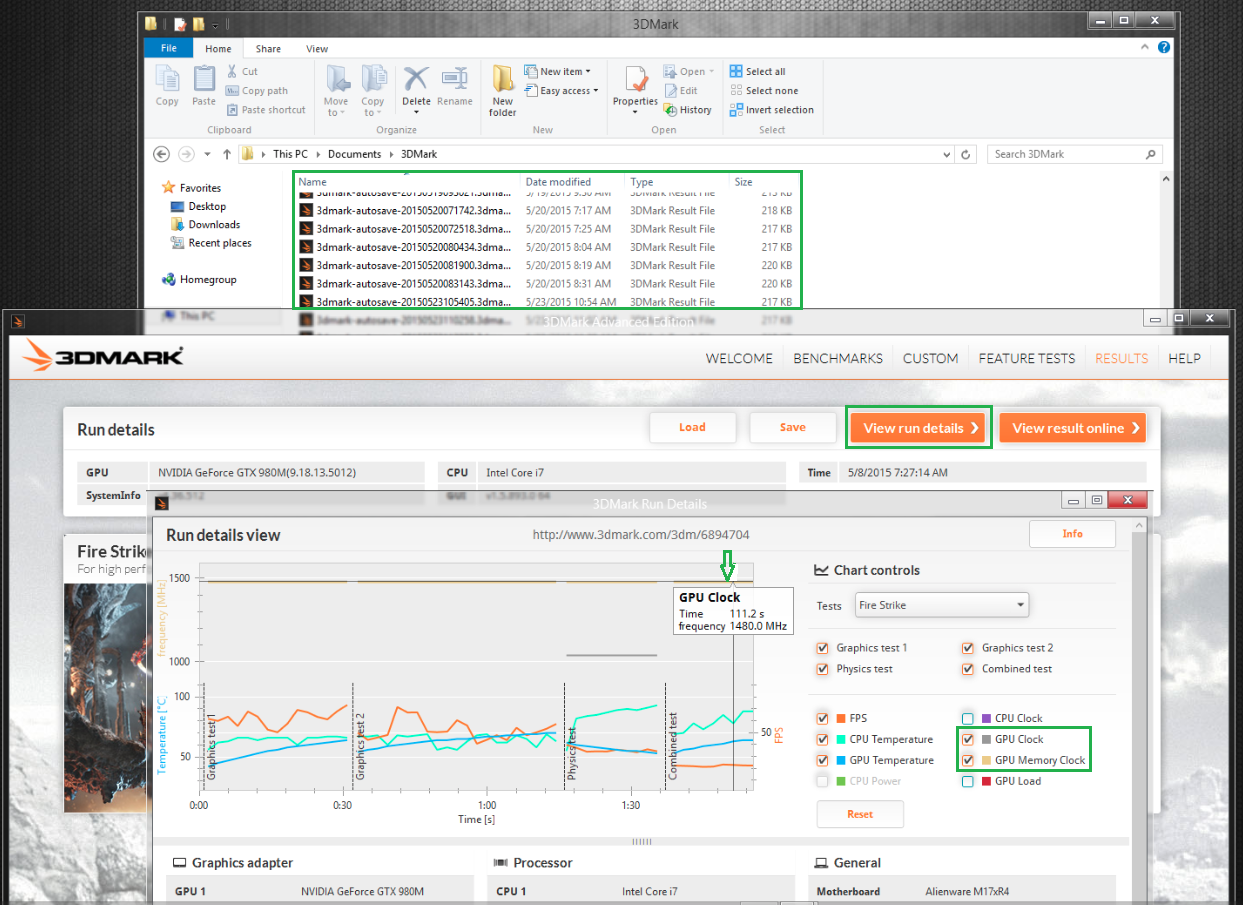1243x905 pixels.
Task: Click the Info button
Action: click(1072, 534)
